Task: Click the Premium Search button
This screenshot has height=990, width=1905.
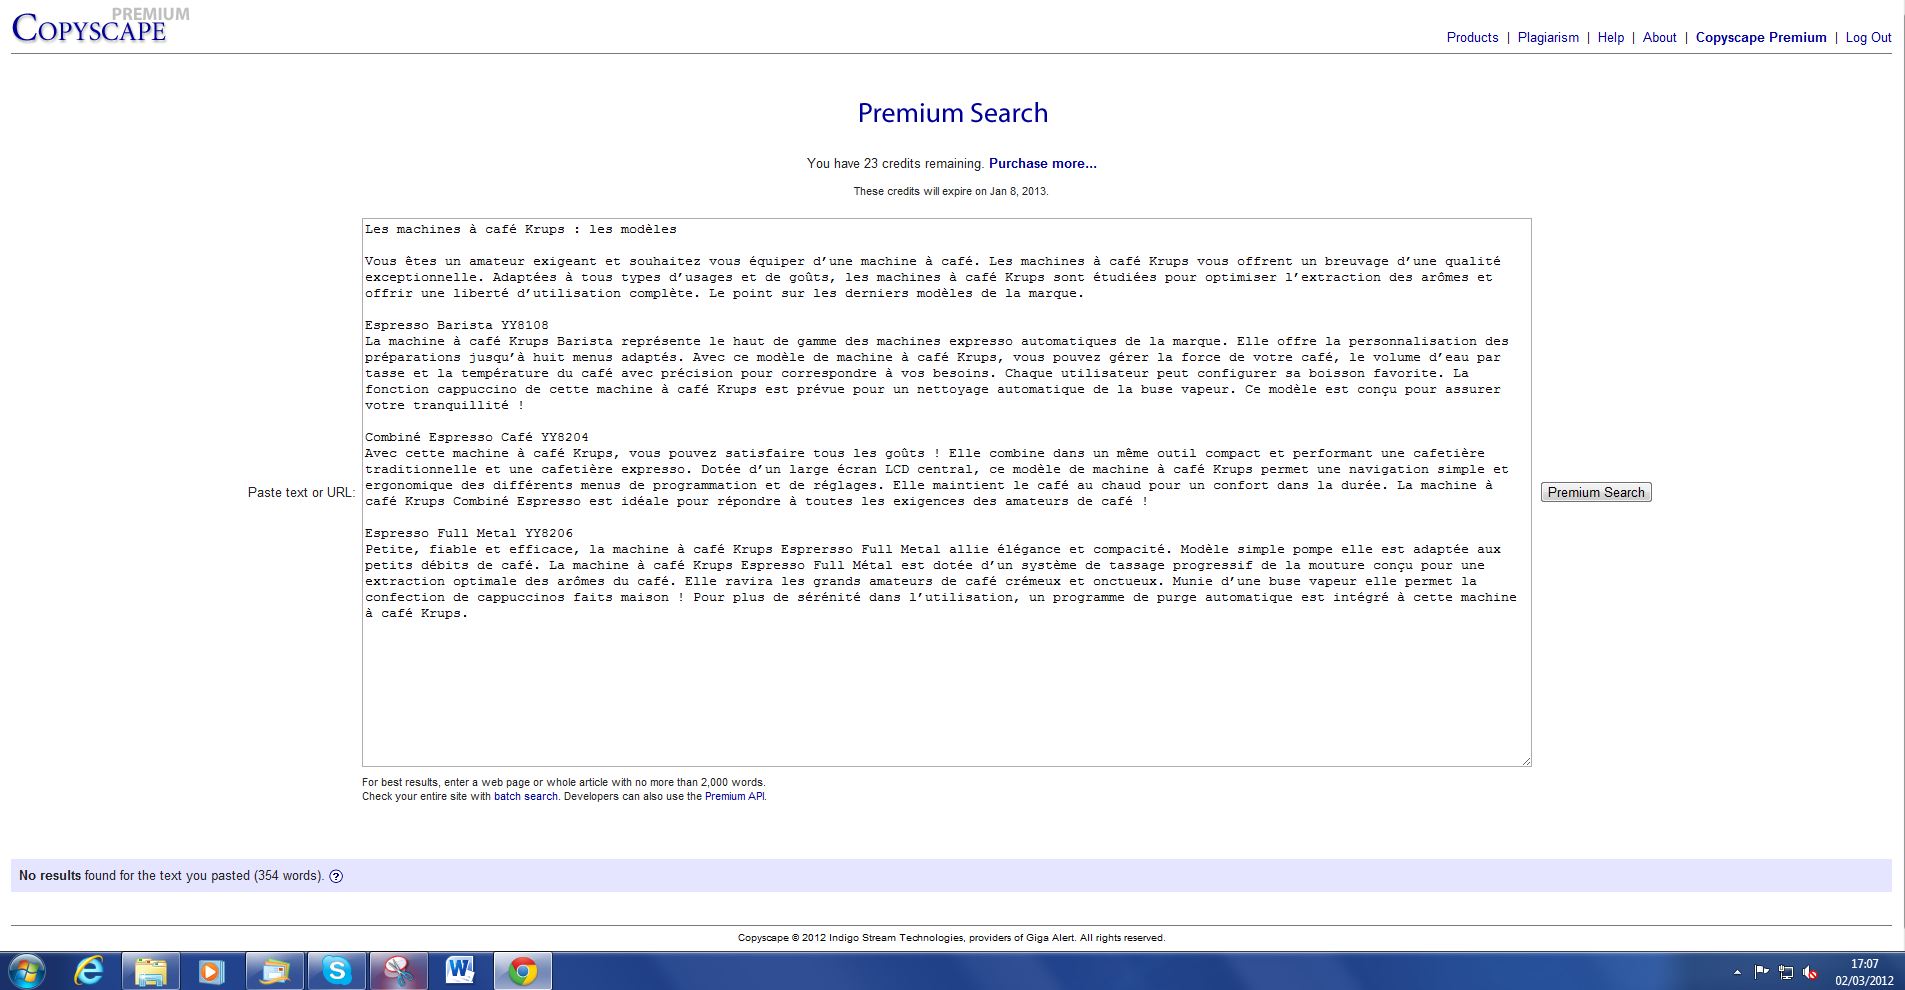Action: pyautogui.click(x=1595, y=492)
